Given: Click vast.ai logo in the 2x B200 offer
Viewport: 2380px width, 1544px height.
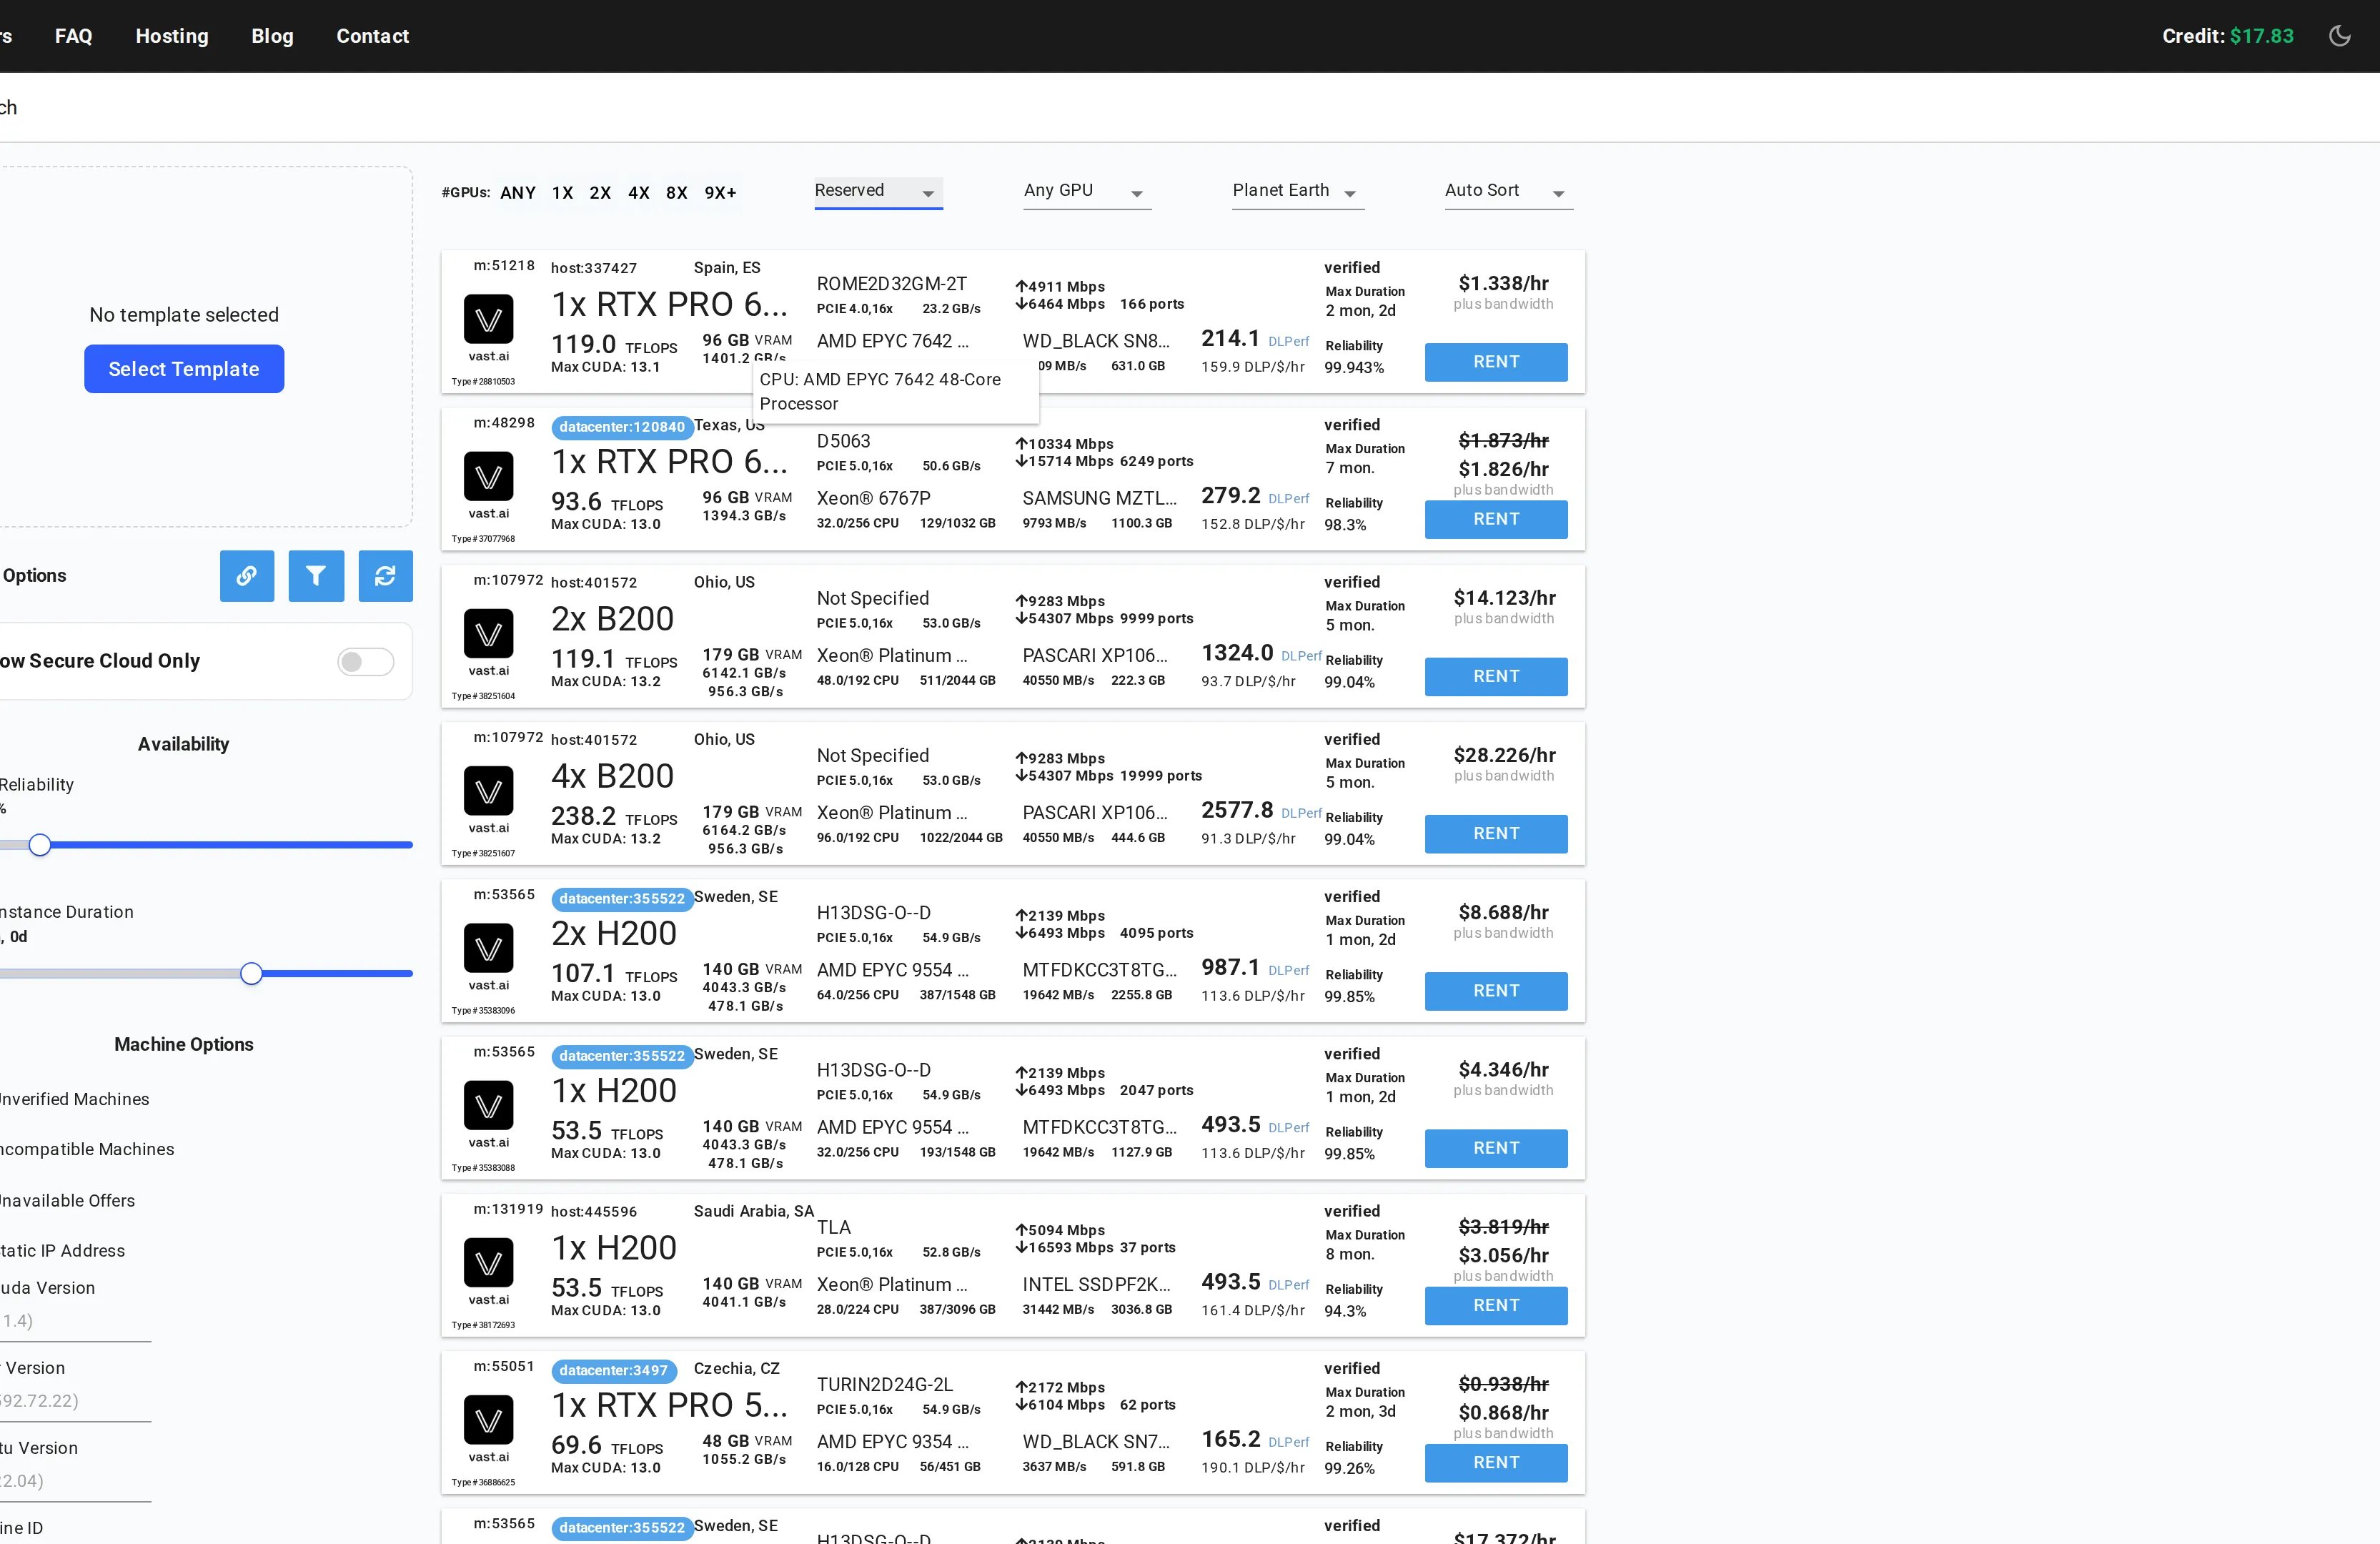Looking at the screenshot, I should click(488, 633).
